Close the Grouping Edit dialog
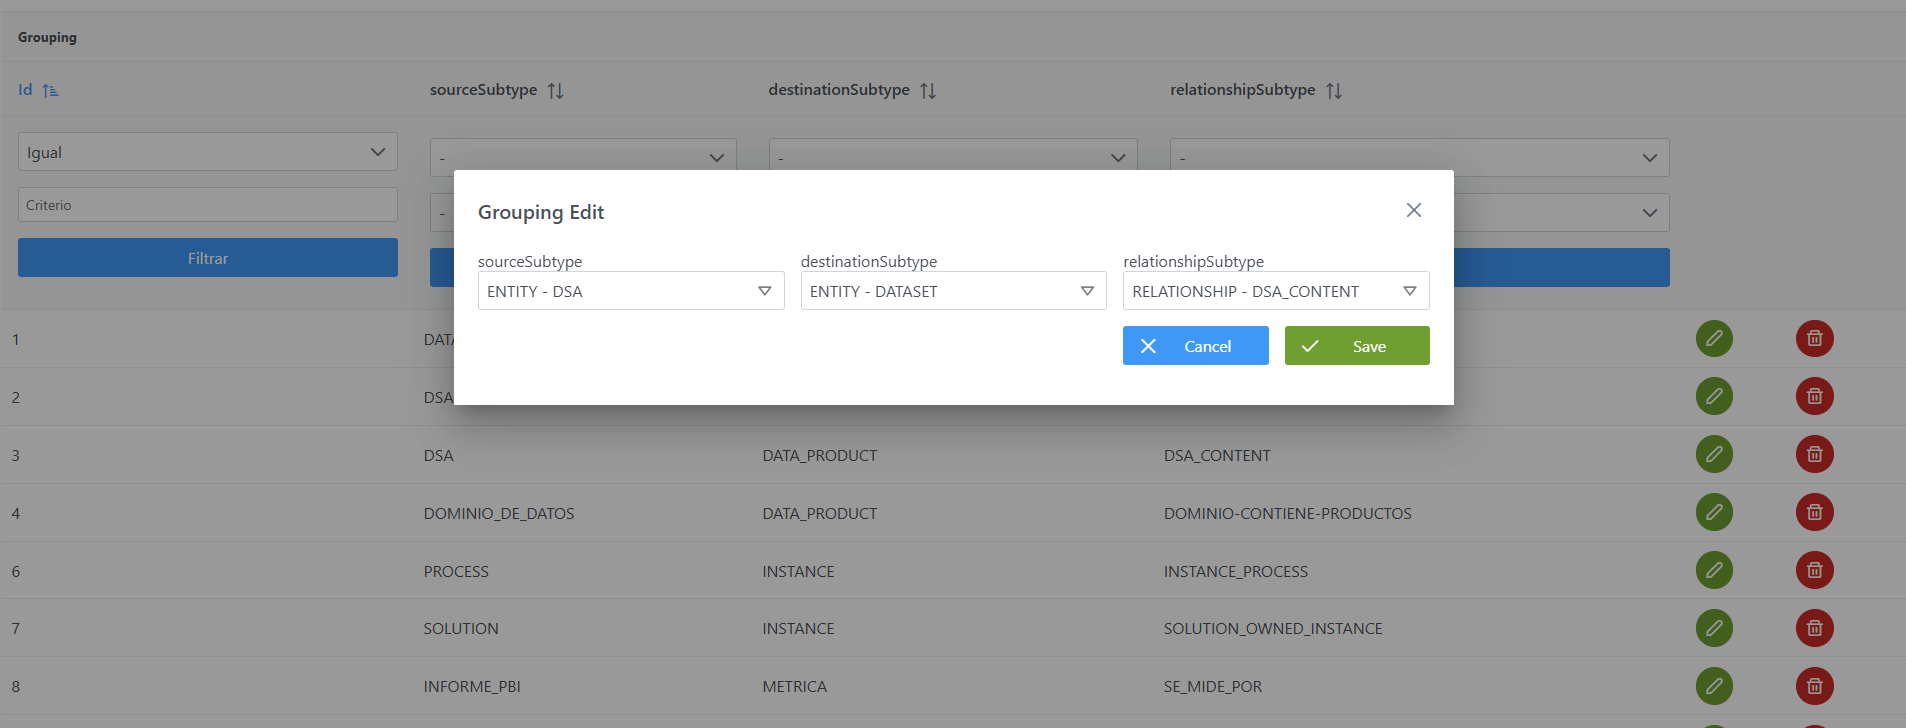1906x728 pixels. [1413, 210]
